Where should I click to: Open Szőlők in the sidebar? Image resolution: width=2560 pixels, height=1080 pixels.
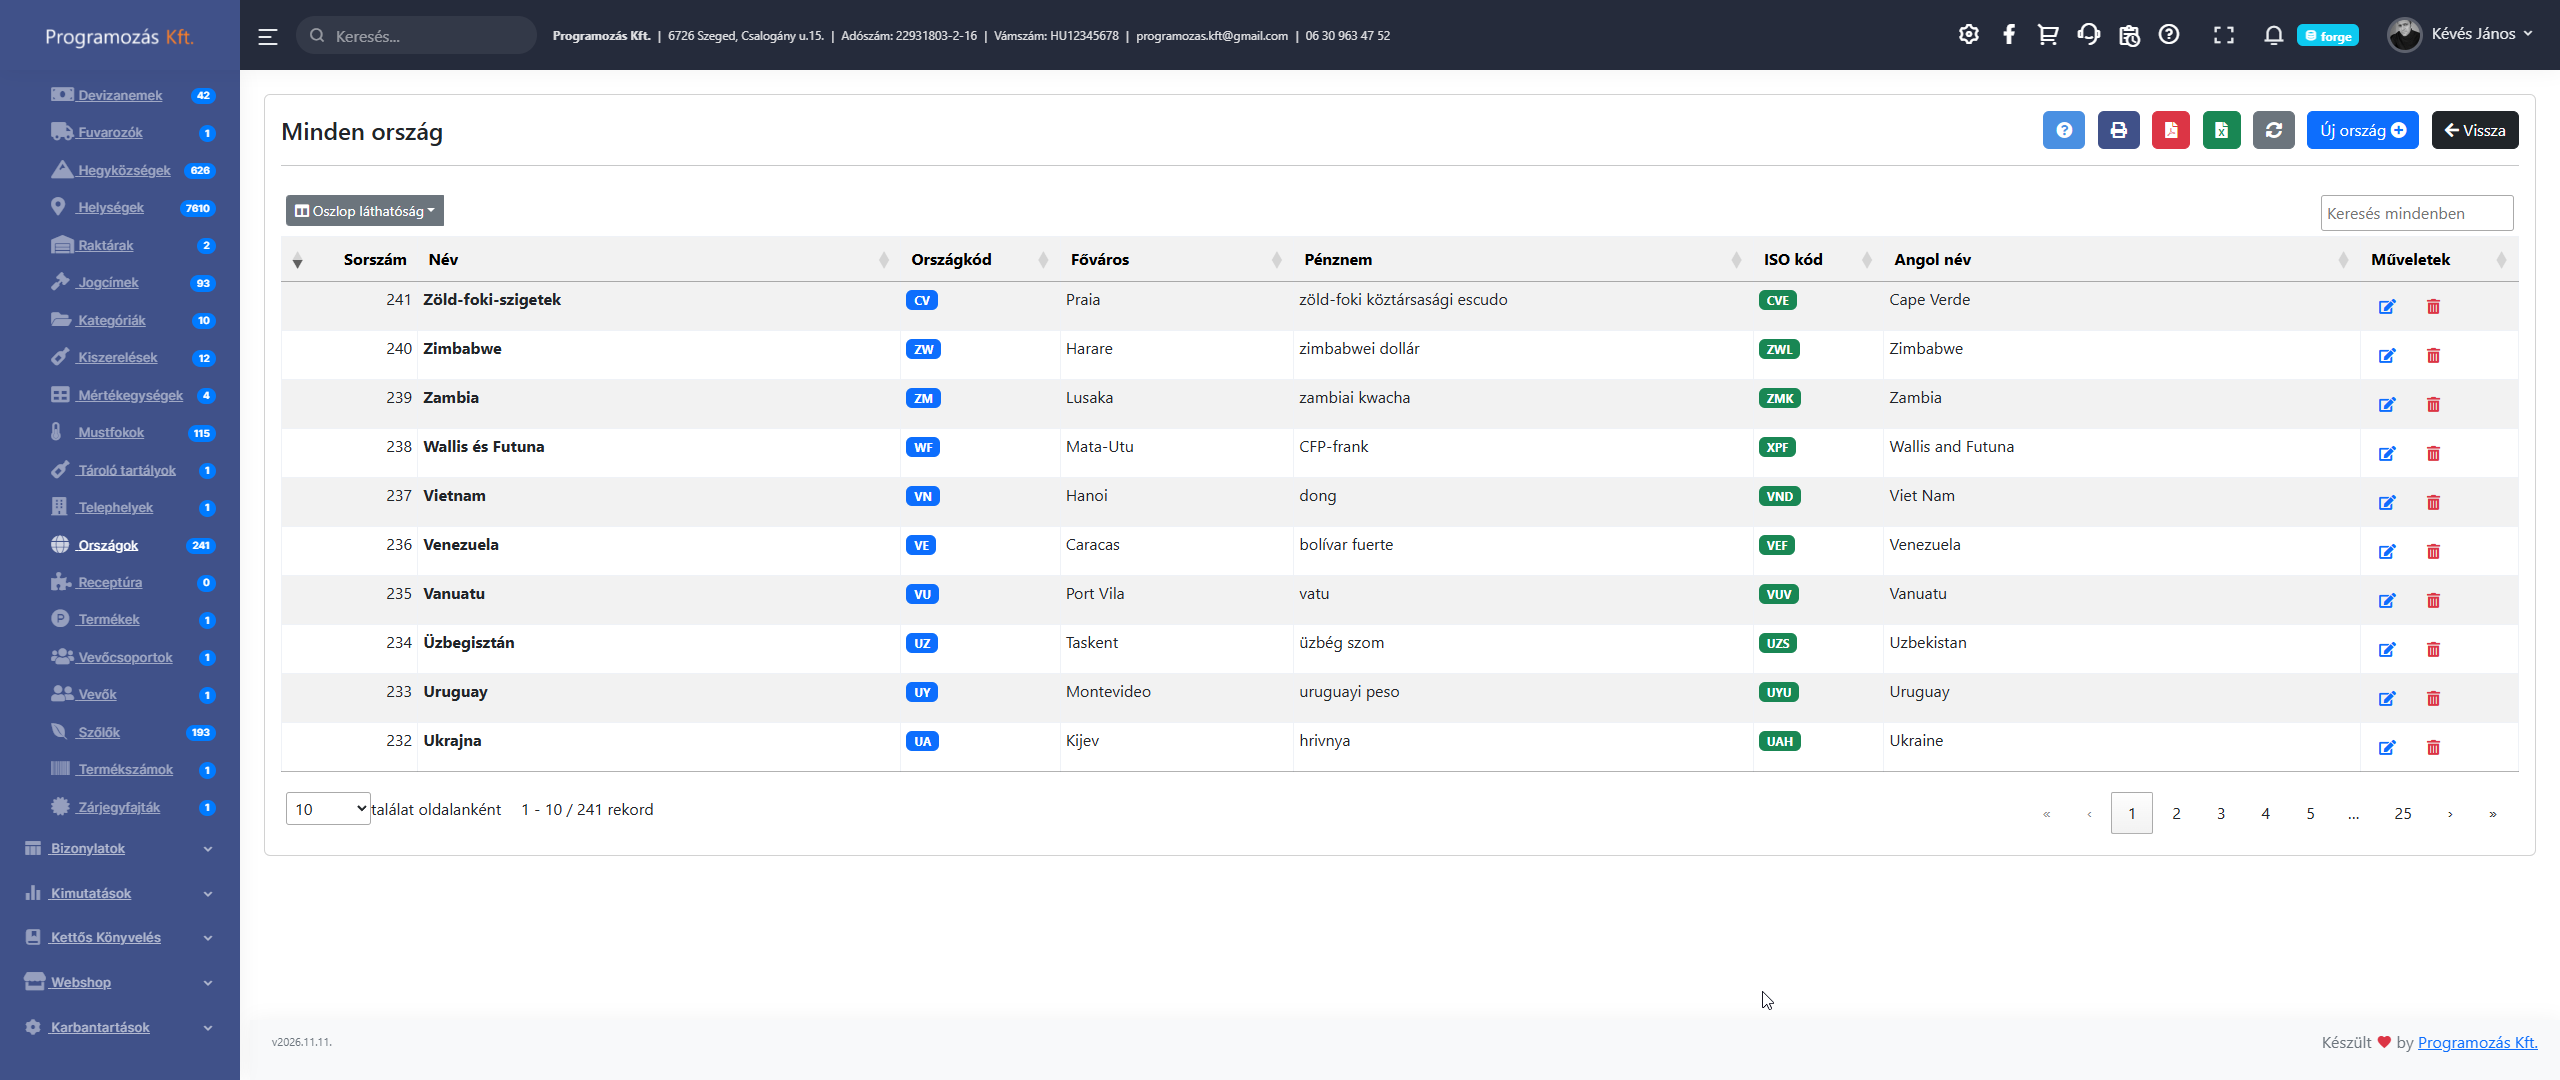click(99, 732)
